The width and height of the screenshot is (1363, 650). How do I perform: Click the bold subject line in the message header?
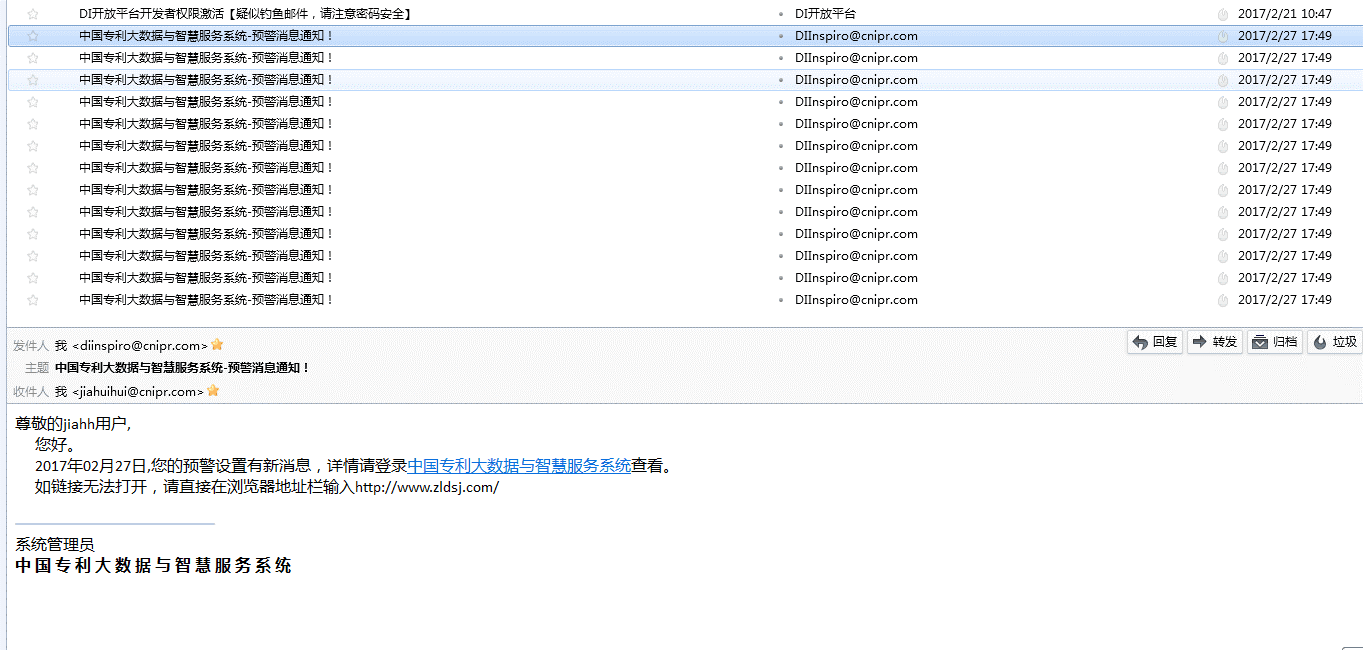tap(182, 368)
